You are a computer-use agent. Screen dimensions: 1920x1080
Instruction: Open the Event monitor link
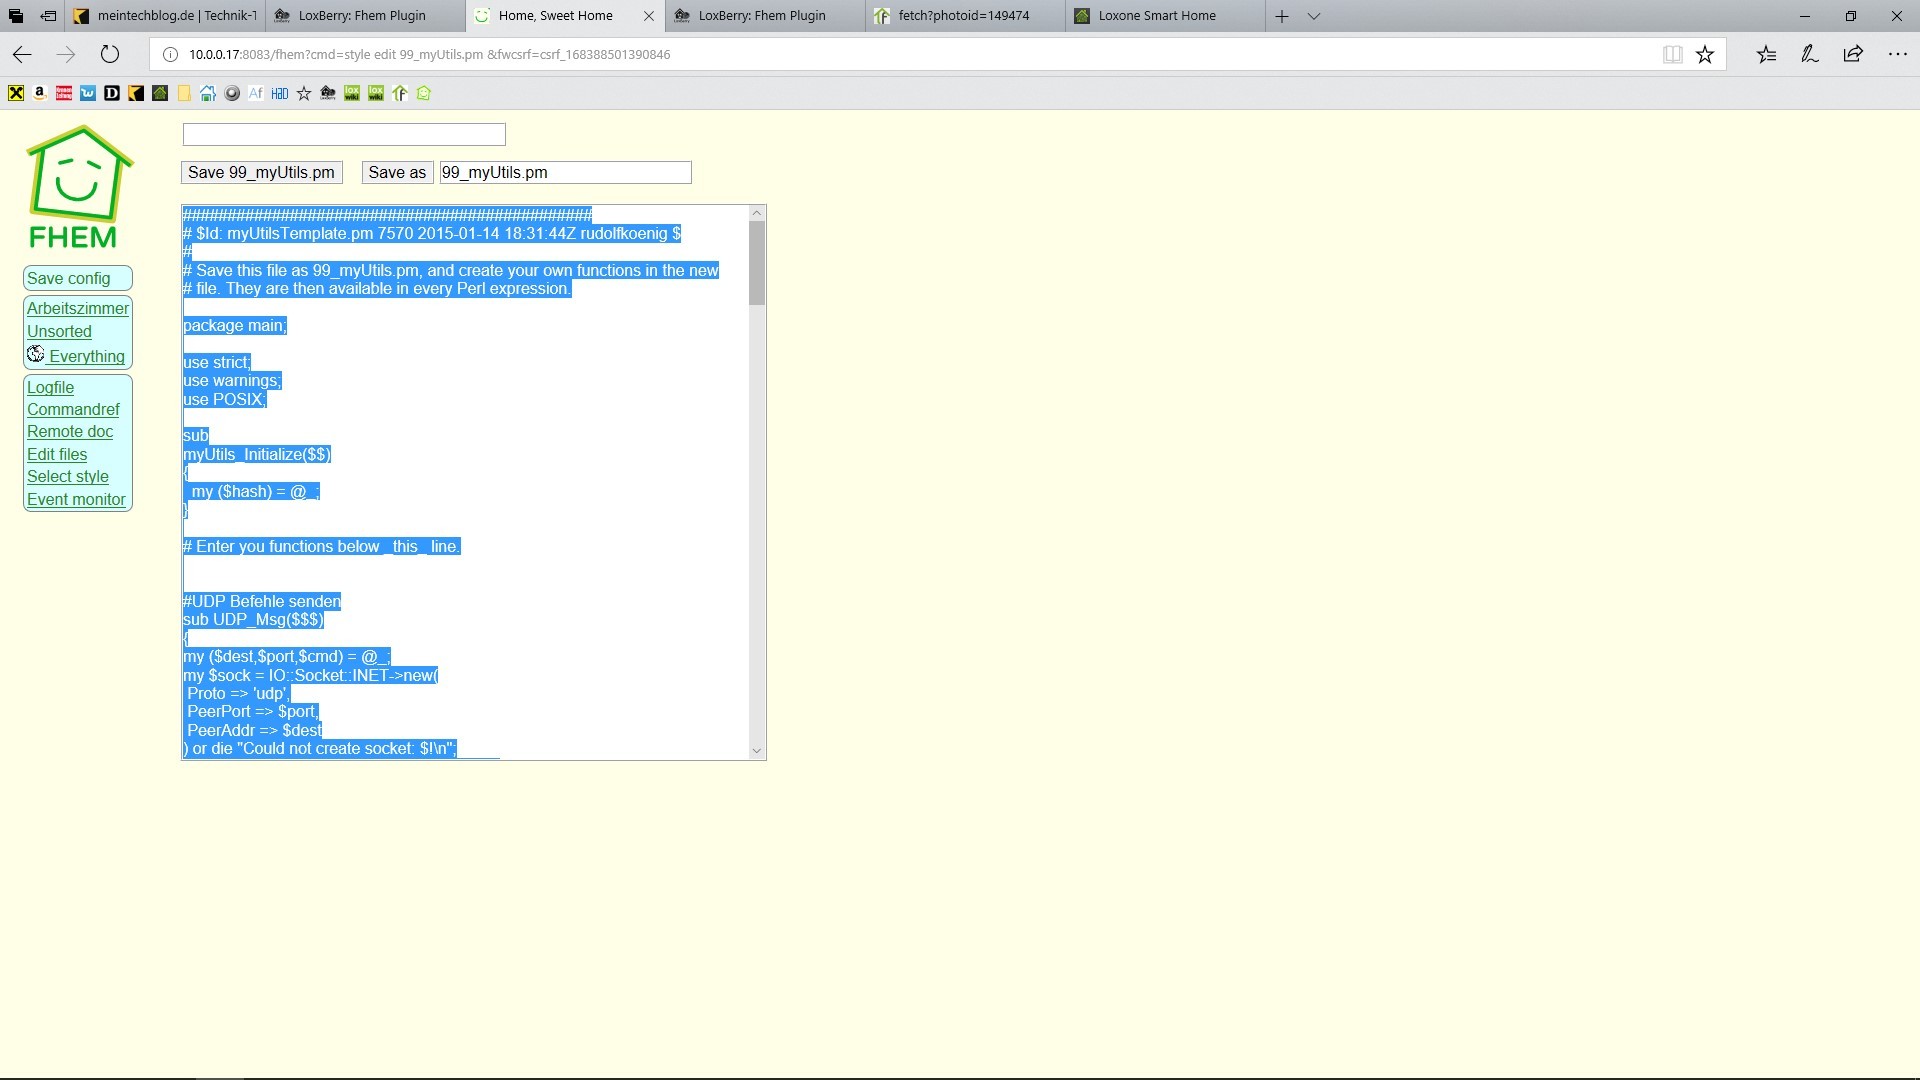click(76, 499)
